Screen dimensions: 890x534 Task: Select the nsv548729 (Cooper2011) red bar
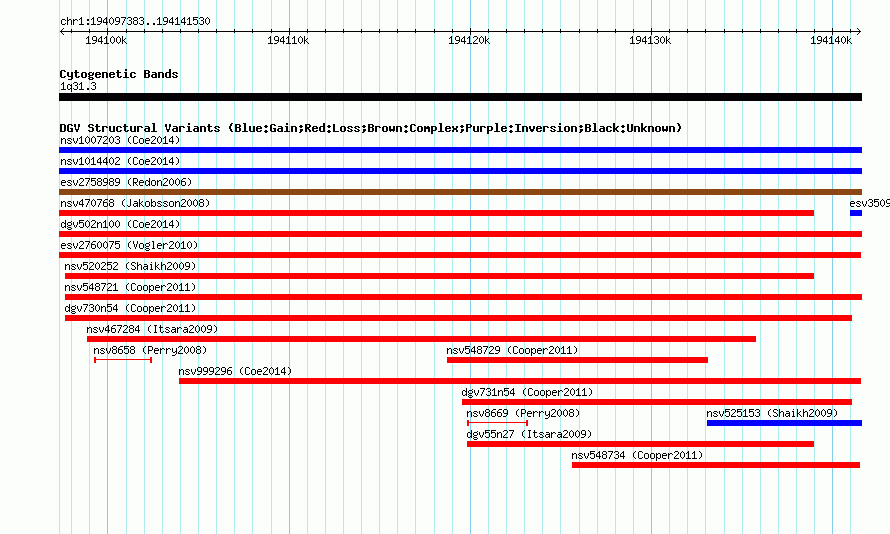pos(577,360)
